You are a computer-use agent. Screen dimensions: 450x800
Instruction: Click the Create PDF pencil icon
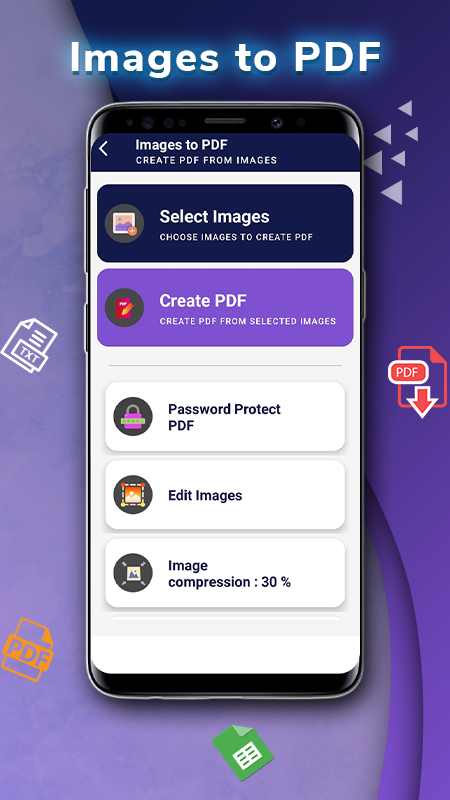tap(124, 308)
